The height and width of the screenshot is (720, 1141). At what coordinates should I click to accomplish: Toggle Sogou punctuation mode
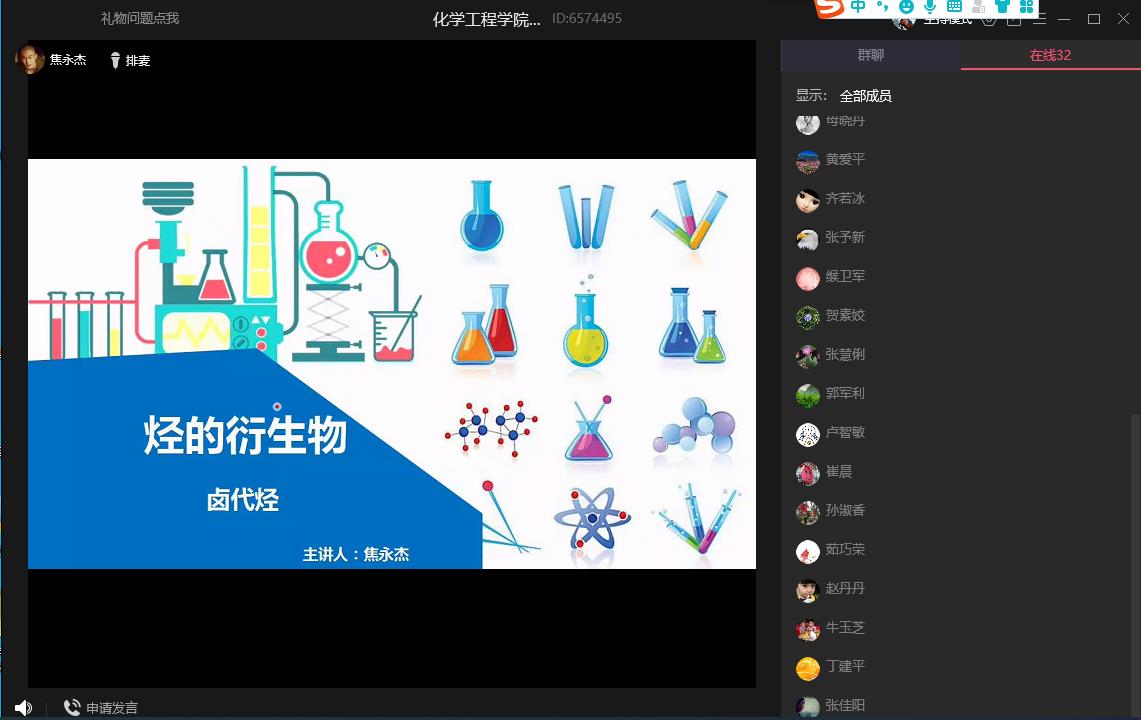click(x=882, y=7)
